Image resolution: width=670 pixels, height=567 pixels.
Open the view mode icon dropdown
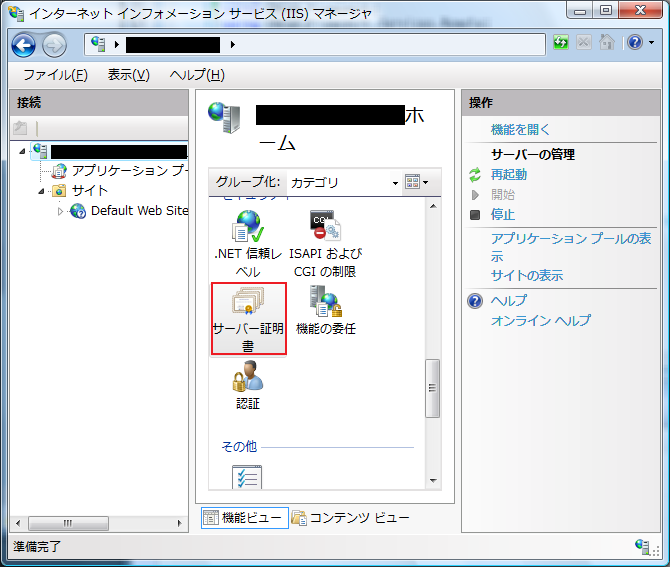click(417, 182)
